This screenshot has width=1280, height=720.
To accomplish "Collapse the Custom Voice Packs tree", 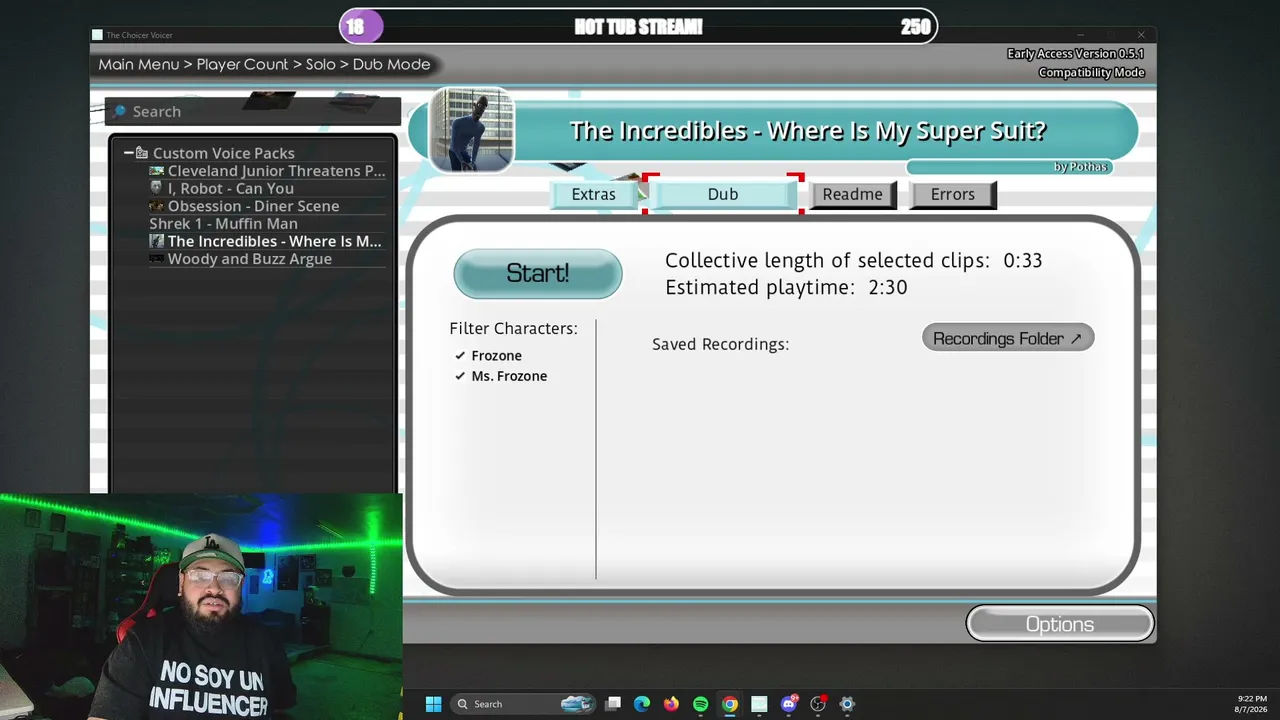I will (x=128, y=153).
